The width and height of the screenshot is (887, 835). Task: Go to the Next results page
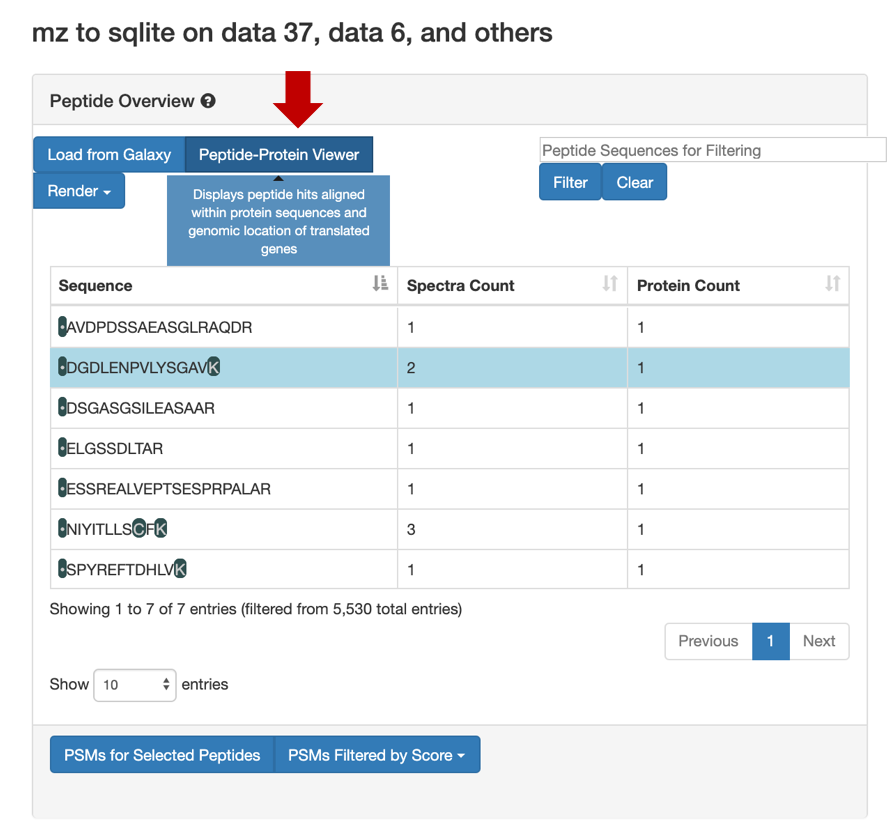point(819,641)
